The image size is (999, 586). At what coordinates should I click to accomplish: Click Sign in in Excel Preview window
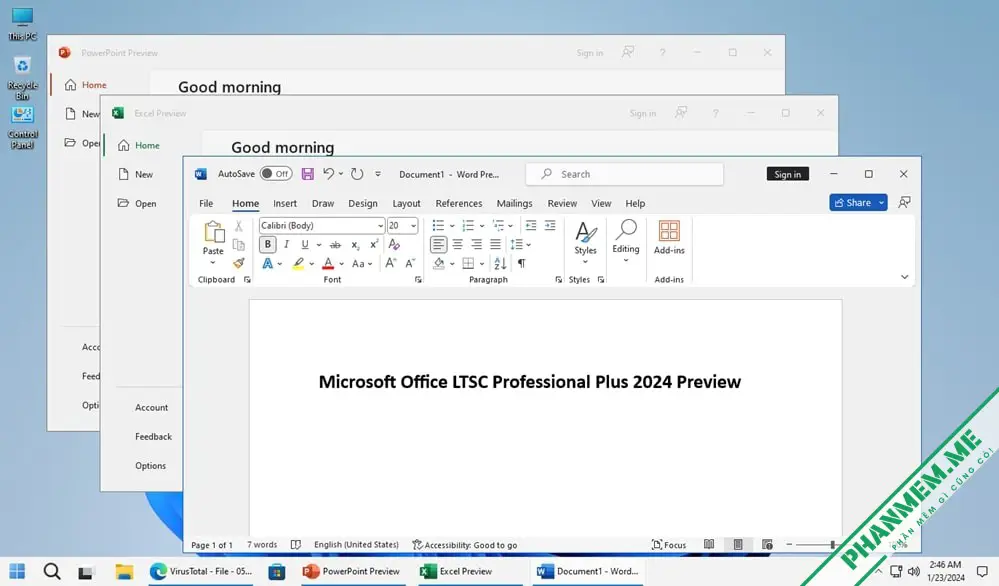pos(642,113)
